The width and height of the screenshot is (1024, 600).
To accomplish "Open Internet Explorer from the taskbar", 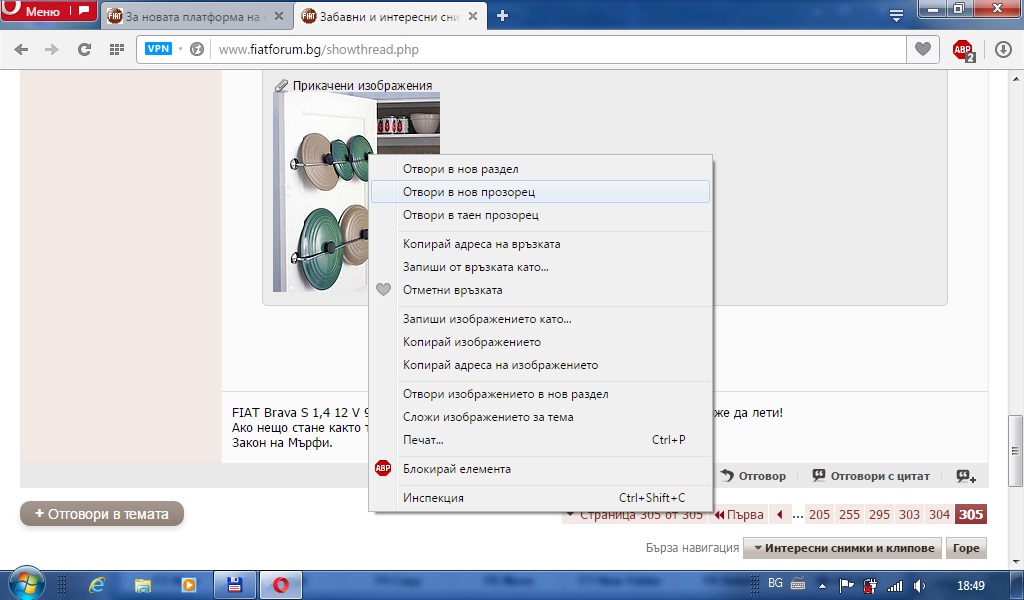I will click(97, 584).
